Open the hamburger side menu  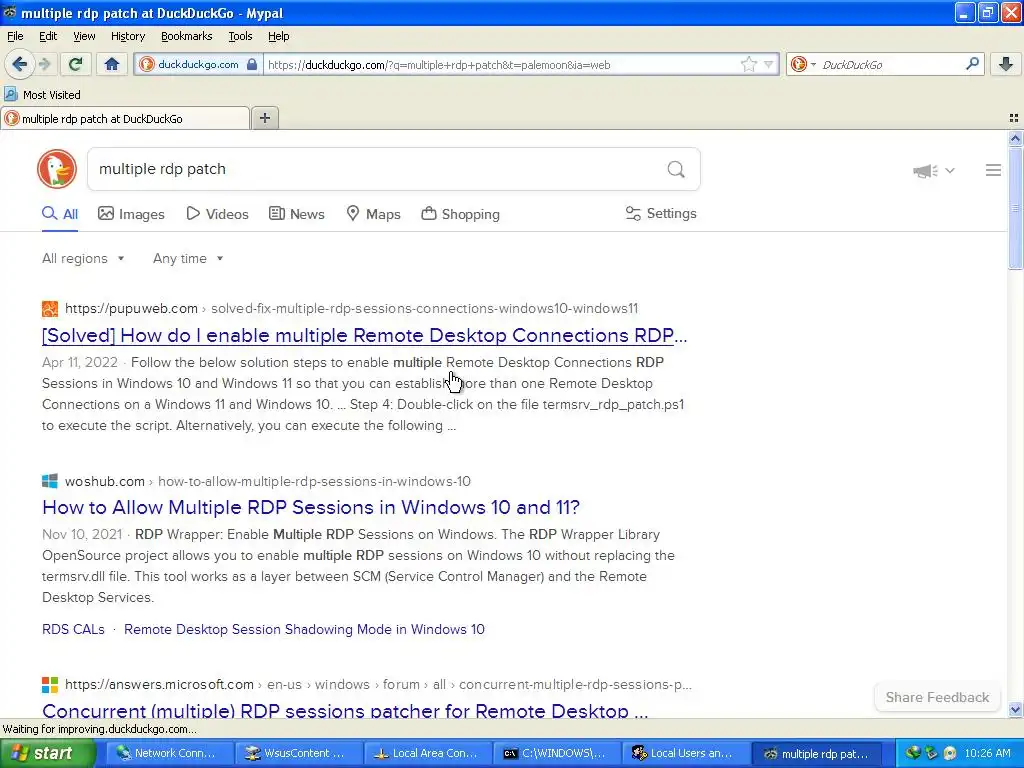(993, 170)
